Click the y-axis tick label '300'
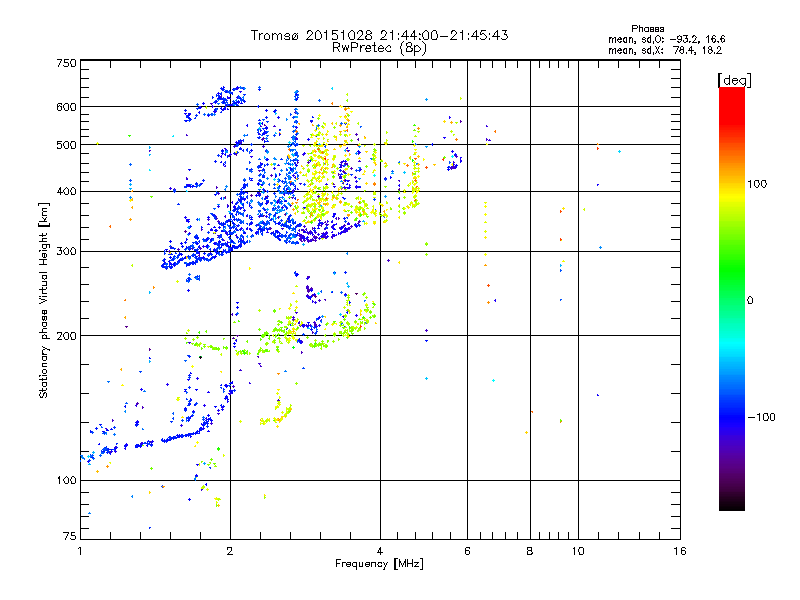 click(66, 252)
